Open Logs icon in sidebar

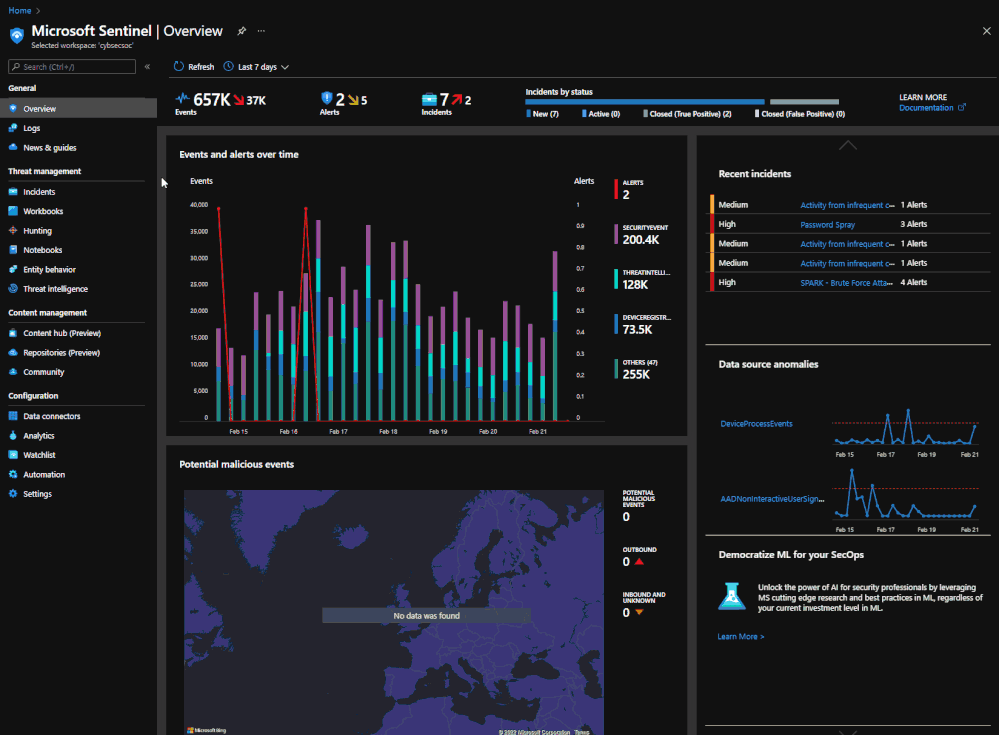click(x=13, y=128)
